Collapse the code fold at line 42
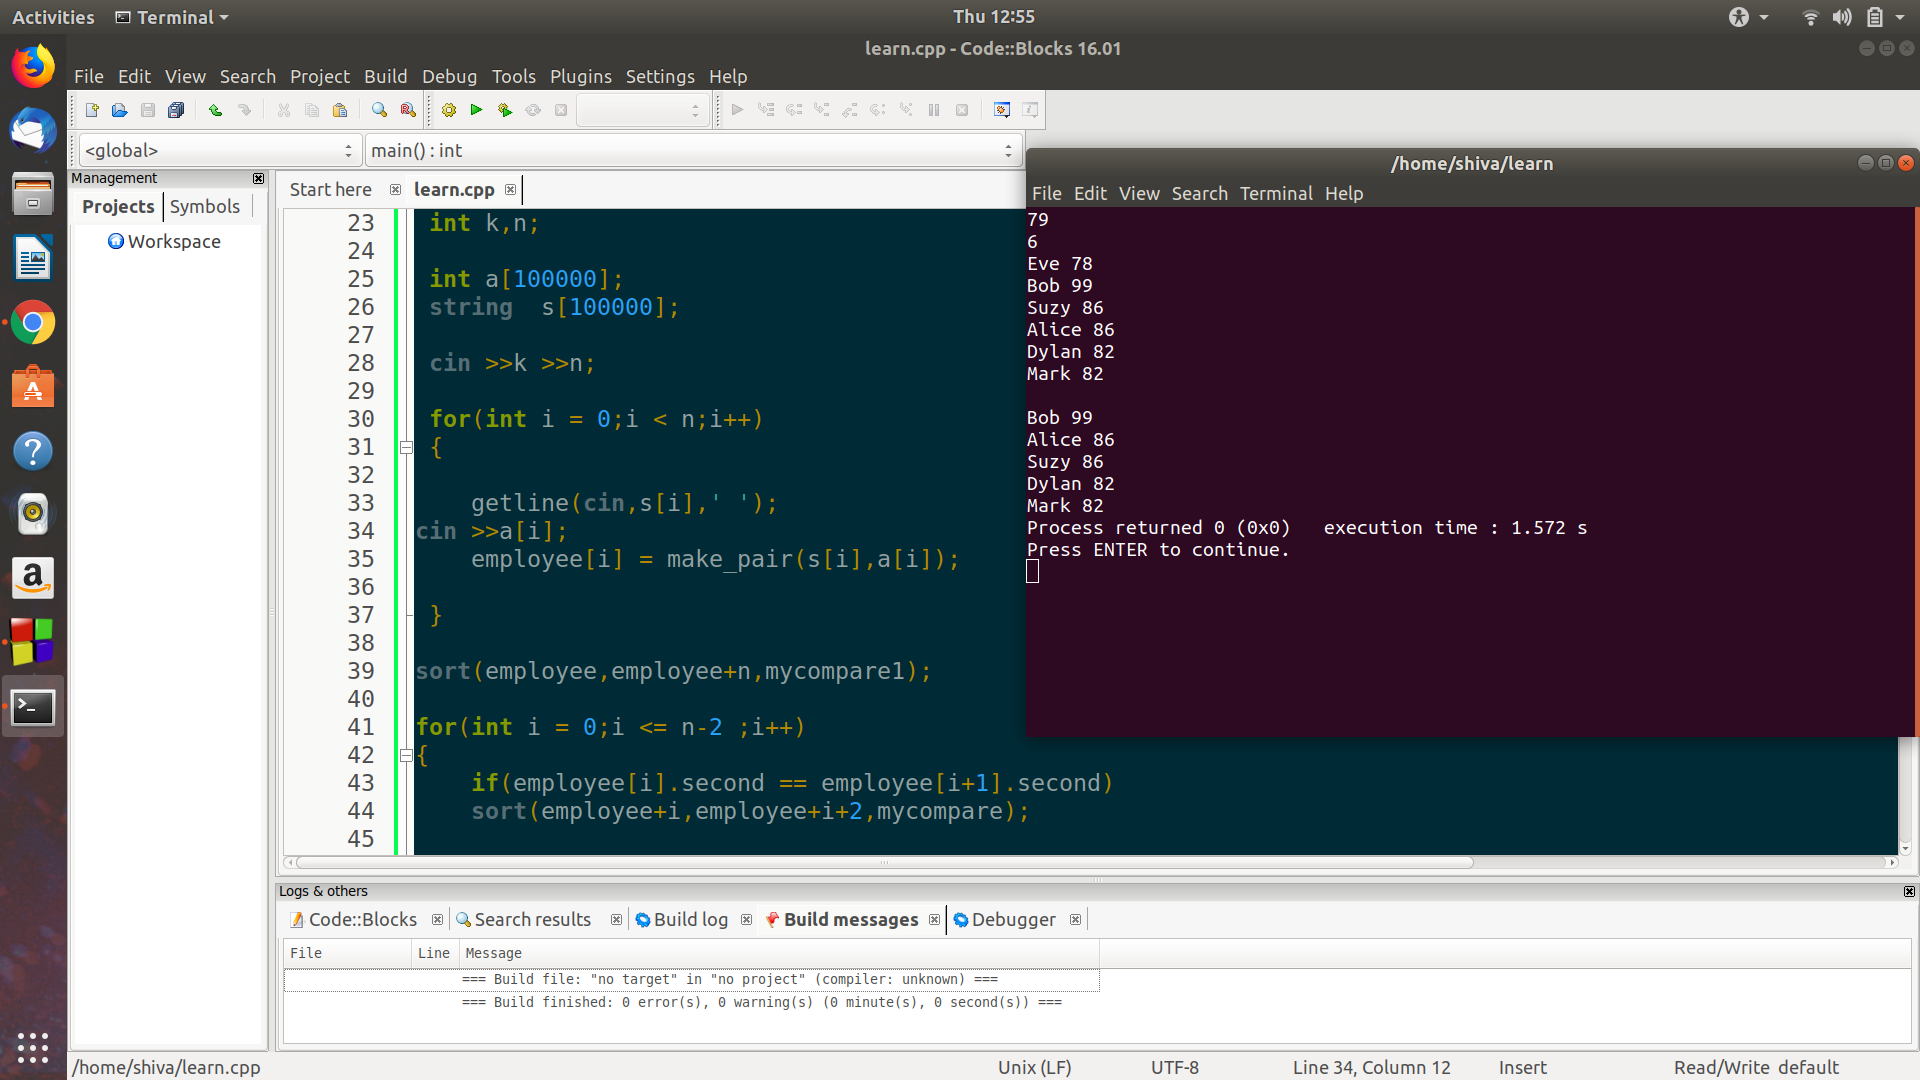This screenshot has width=1920, height=1080. tap(406, 755)
